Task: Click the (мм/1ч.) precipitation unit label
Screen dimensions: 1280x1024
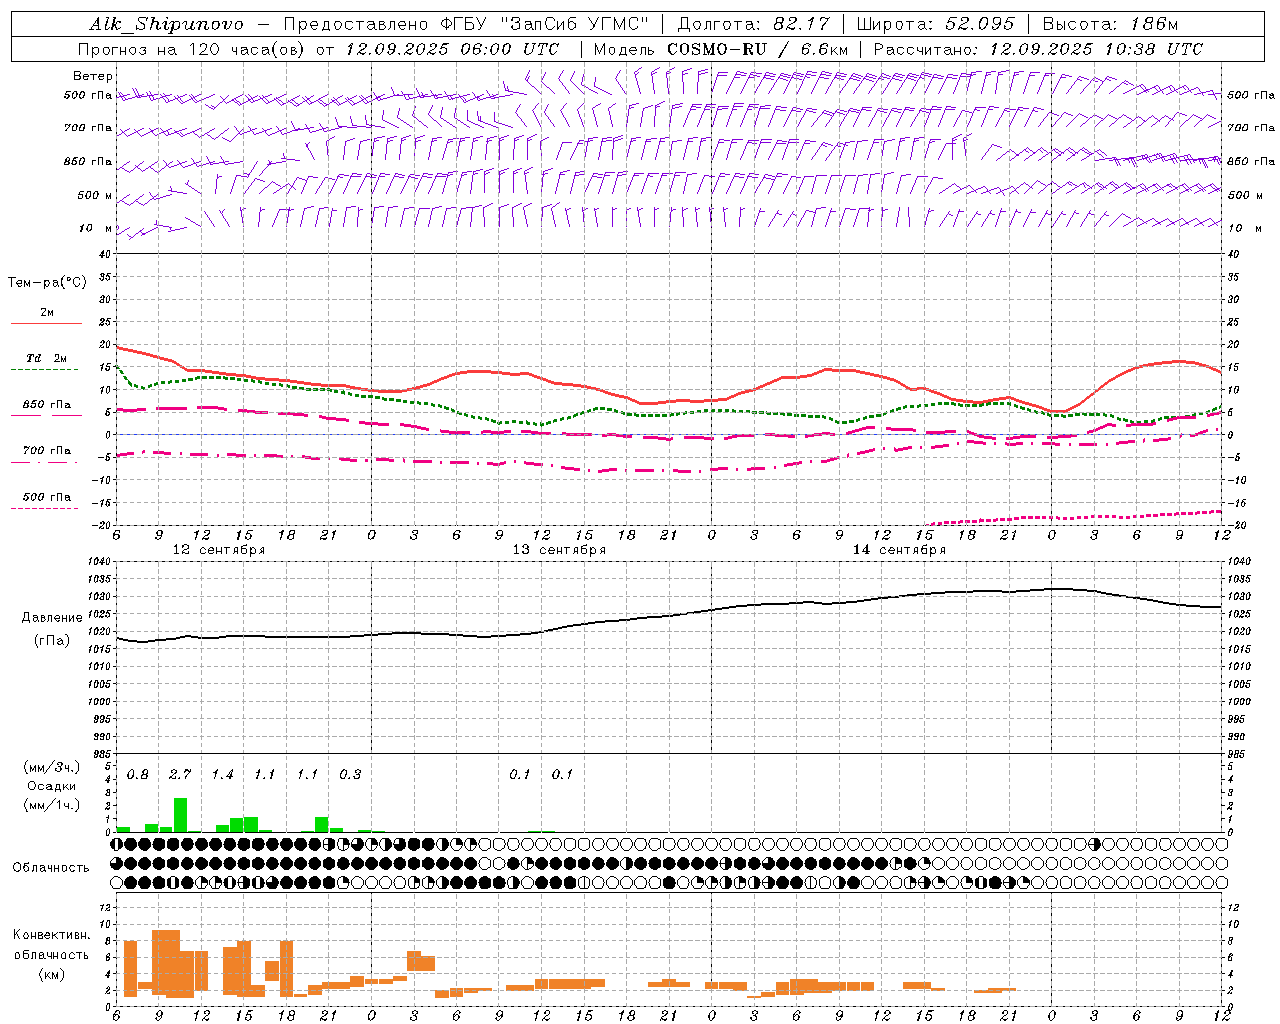Action: 52,805
